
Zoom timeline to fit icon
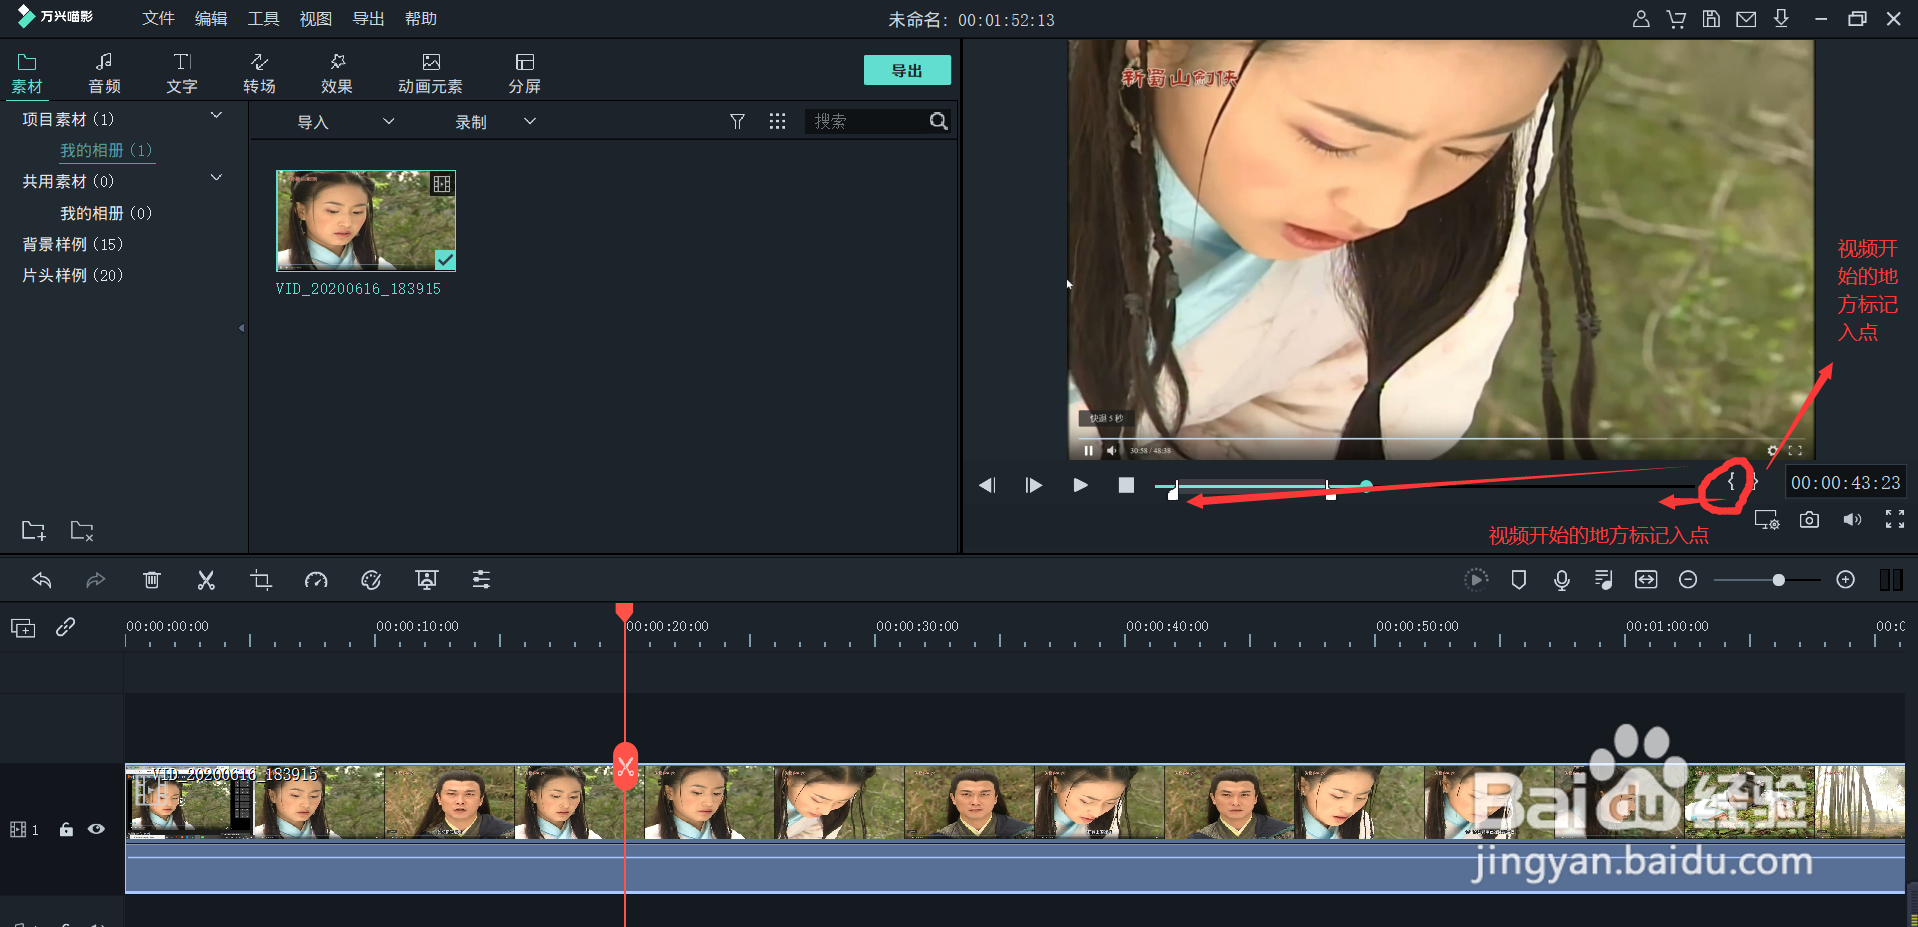pyautogui.click(x=1646, y=580)
